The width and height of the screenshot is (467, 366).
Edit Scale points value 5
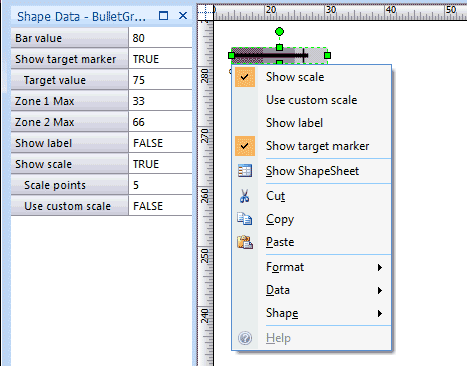160,185
